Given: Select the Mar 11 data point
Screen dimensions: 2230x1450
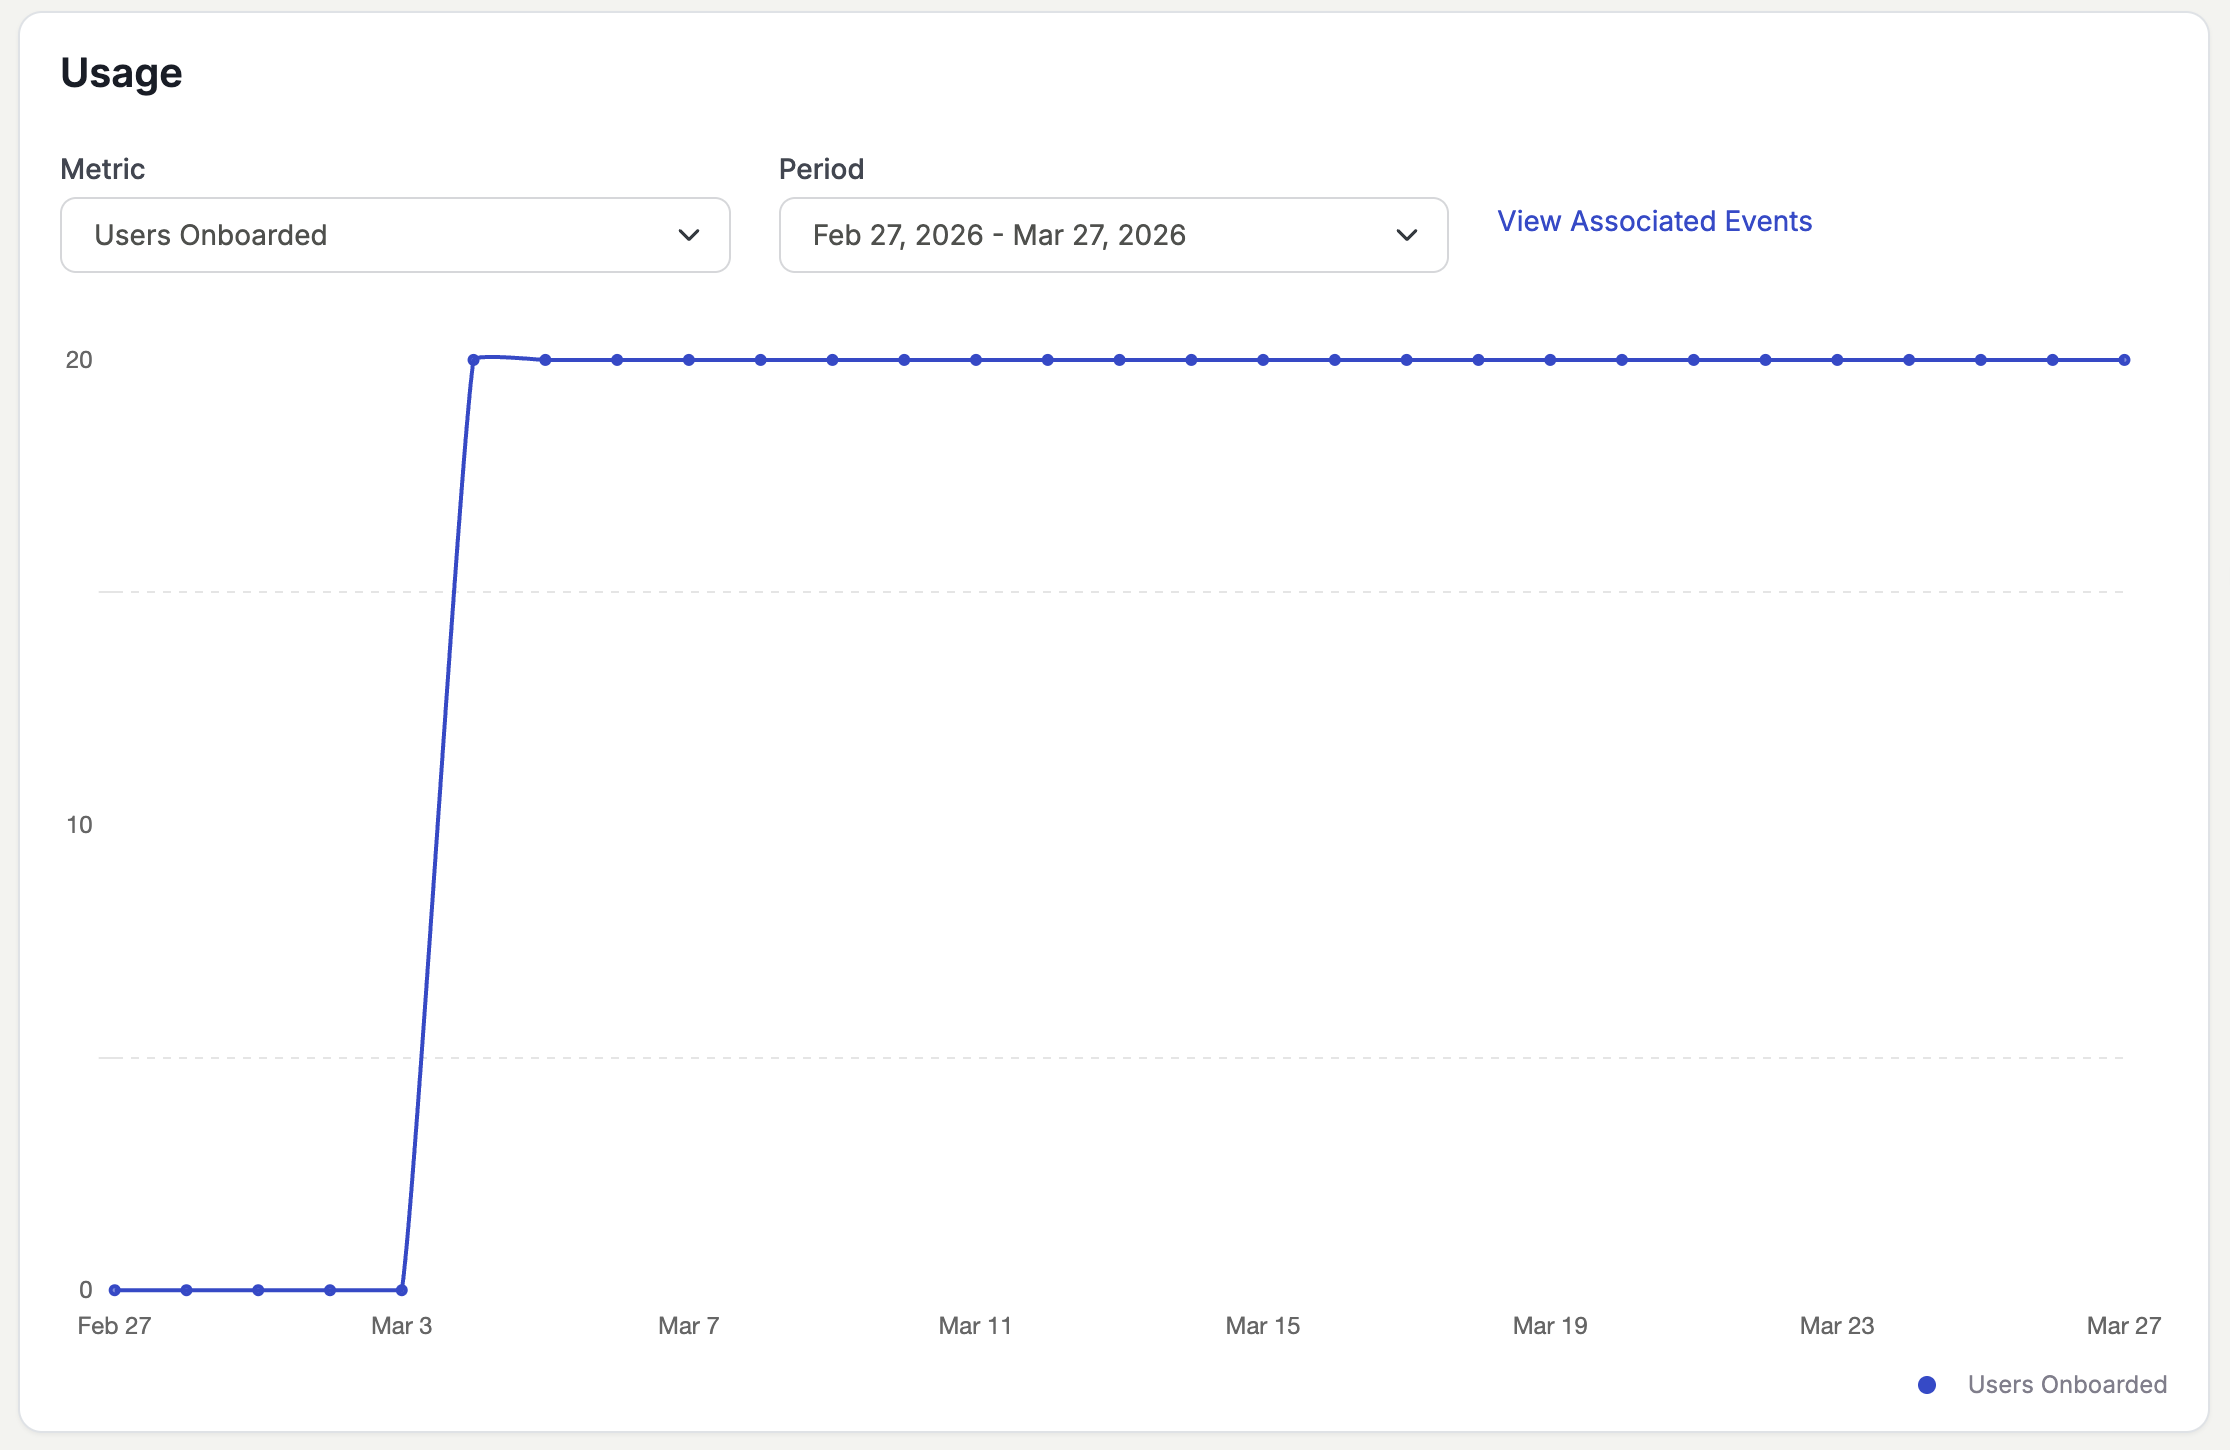Looking at the screenshot, I should (x=976, y=360).
